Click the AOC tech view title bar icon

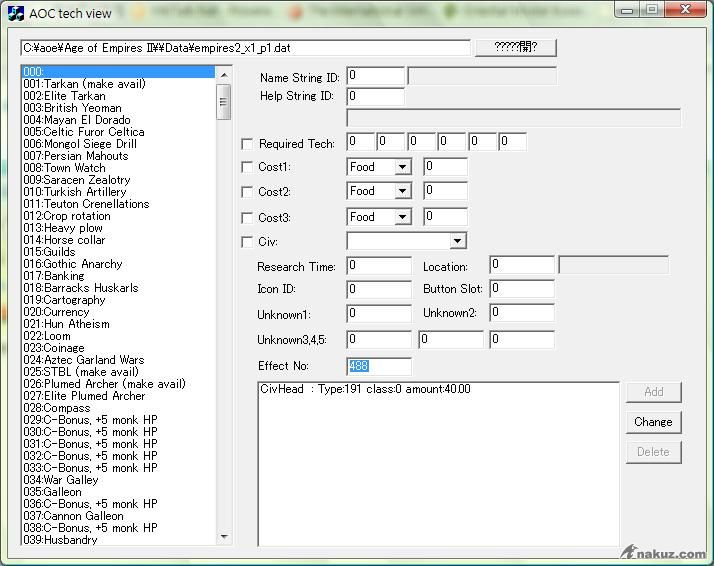15,13
